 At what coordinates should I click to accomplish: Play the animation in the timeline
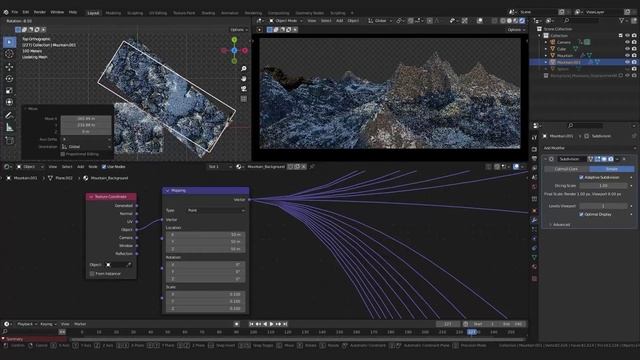coord(272,324)
